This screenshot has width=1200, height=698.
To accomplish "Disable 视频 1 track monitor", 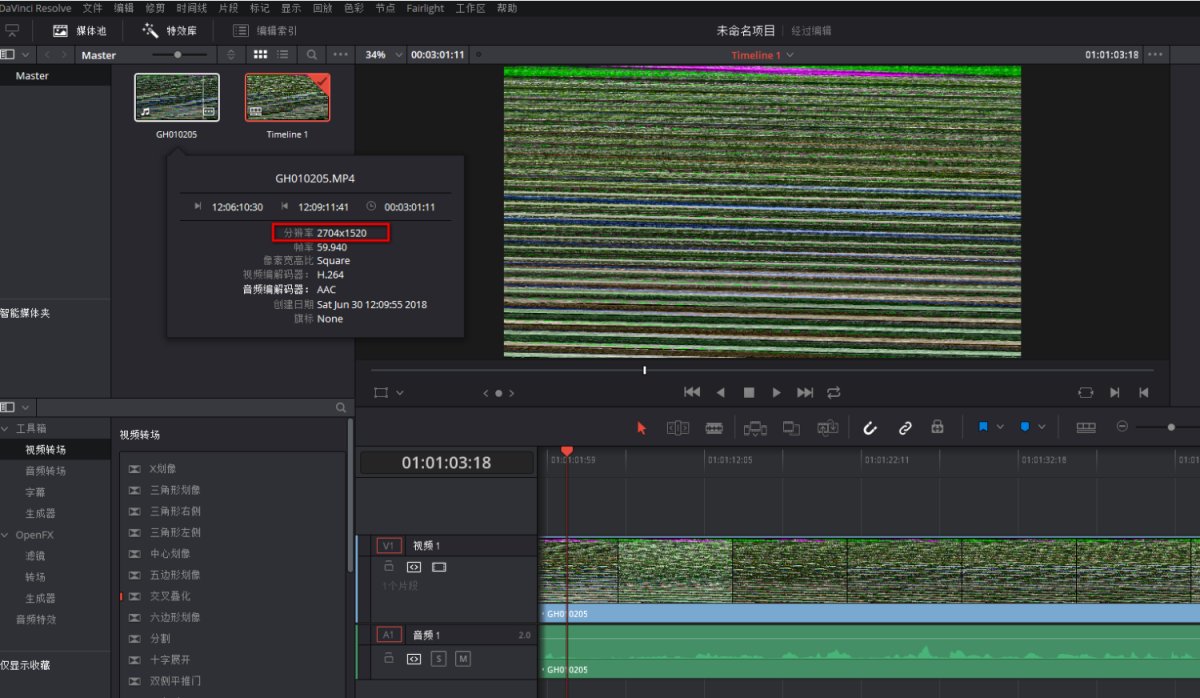I will [x=439, y=567].
